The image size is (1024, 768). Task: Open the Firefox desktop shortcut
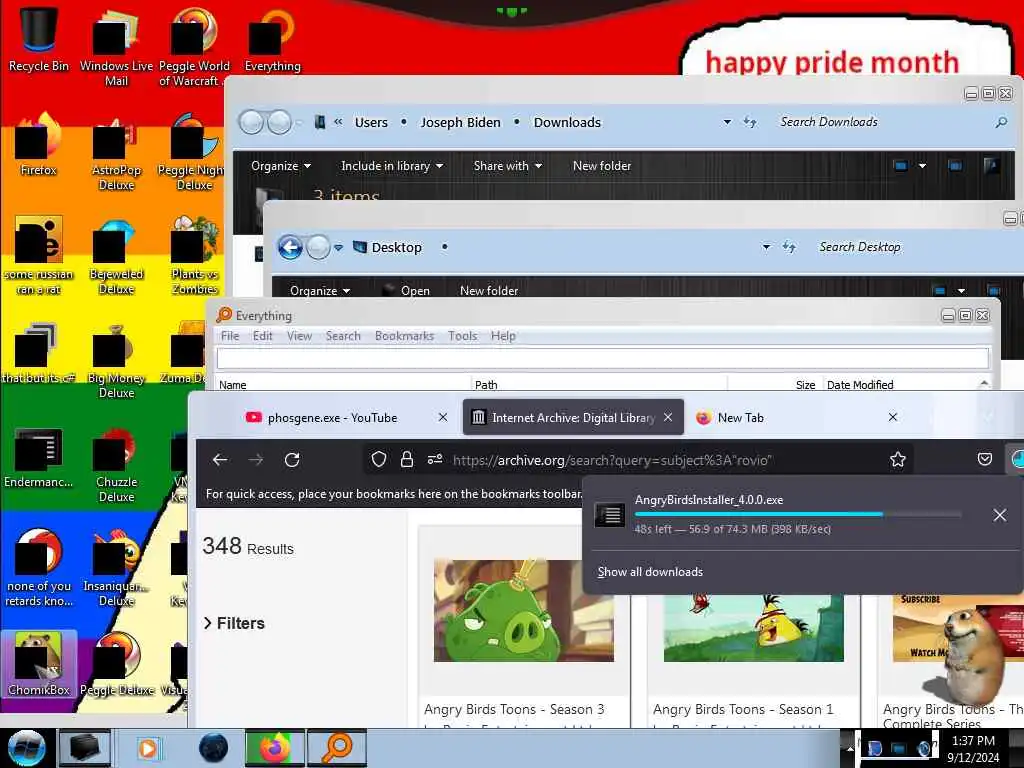click(38, 145)
